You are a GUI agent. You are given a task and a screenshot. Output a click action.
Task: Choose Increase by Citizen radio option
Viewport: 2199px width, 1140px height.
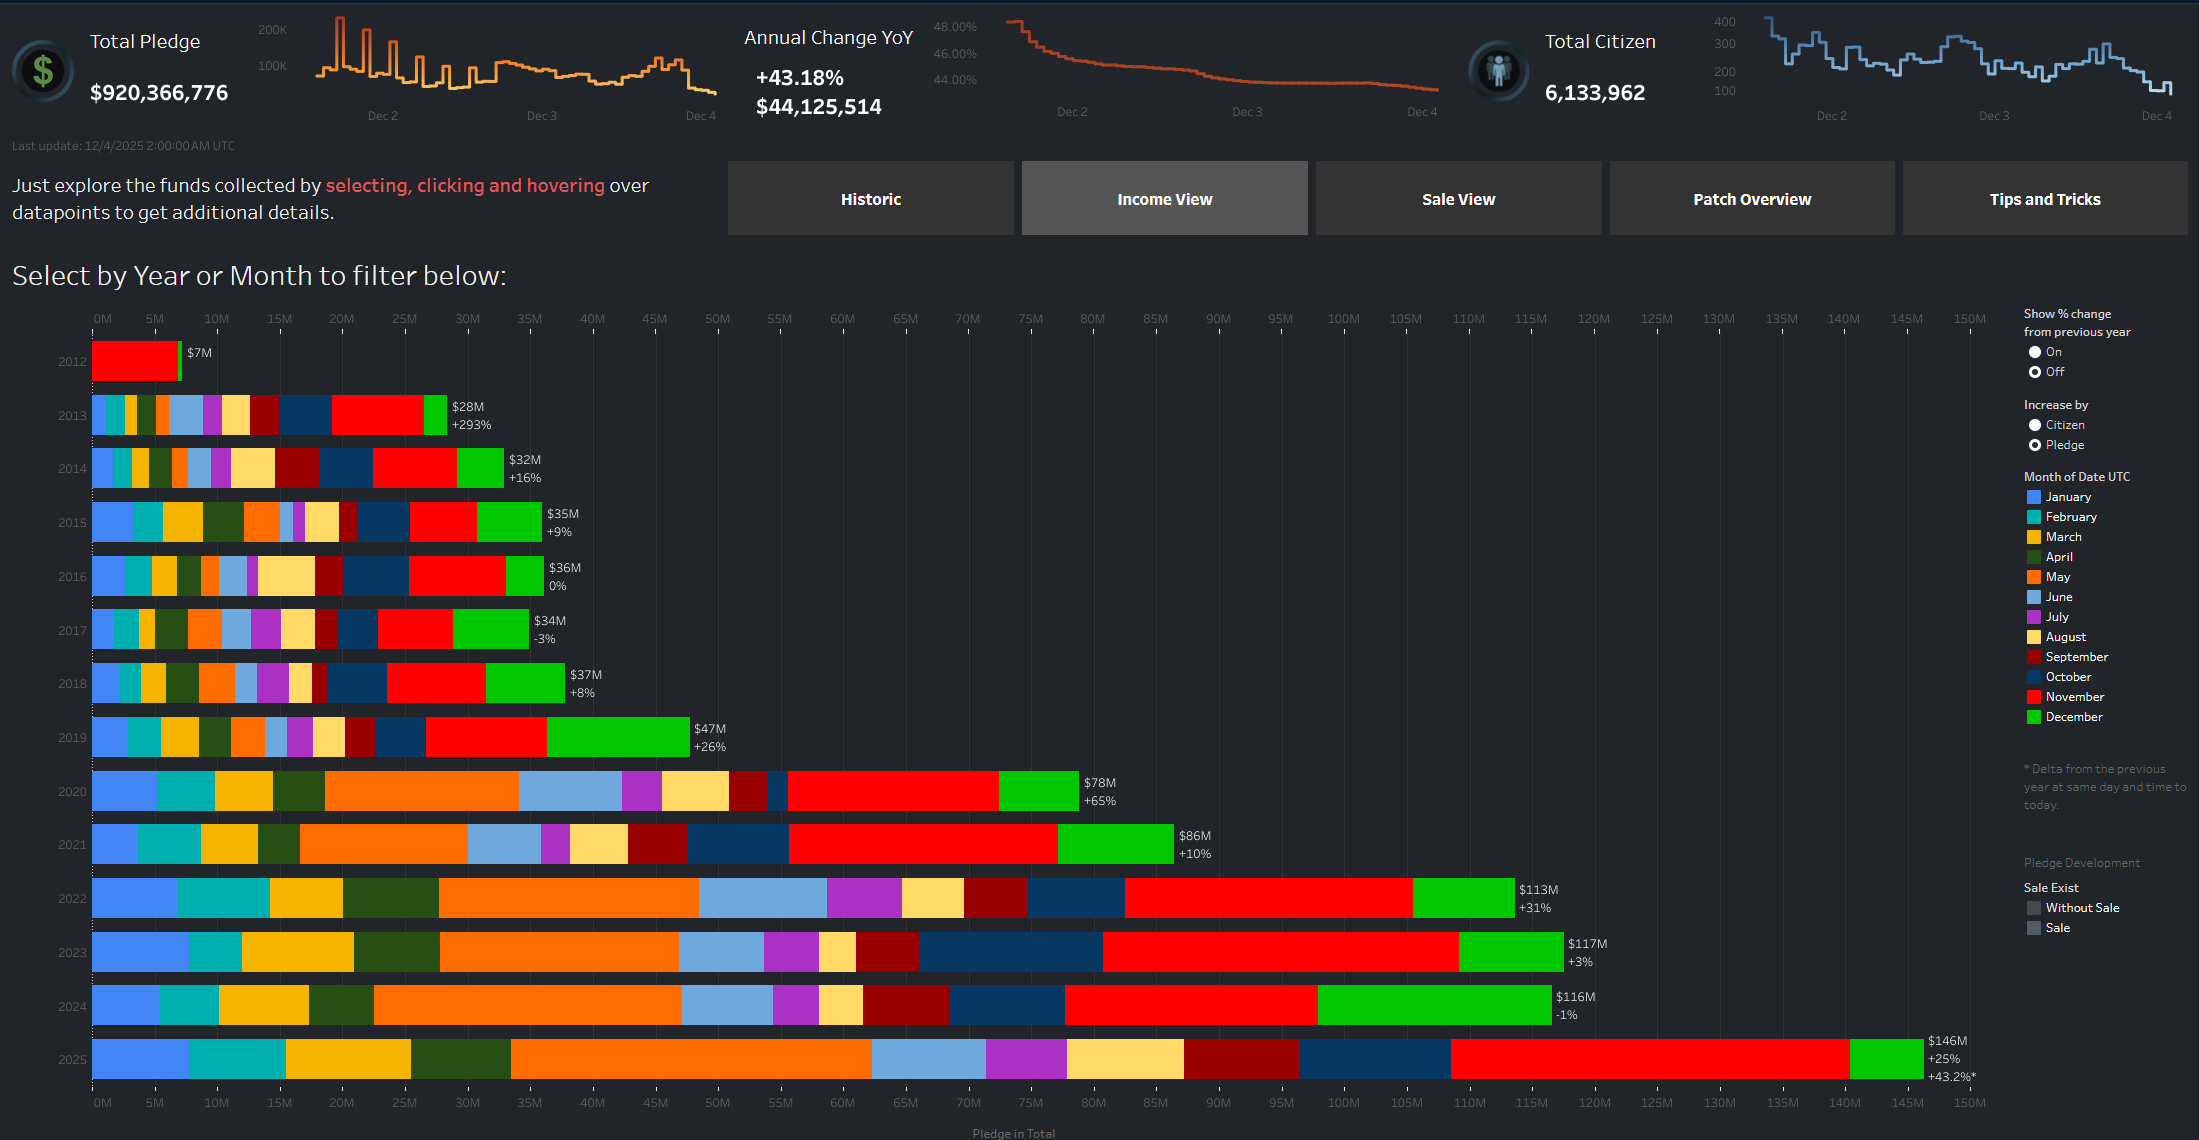(x=2034, y=425)
